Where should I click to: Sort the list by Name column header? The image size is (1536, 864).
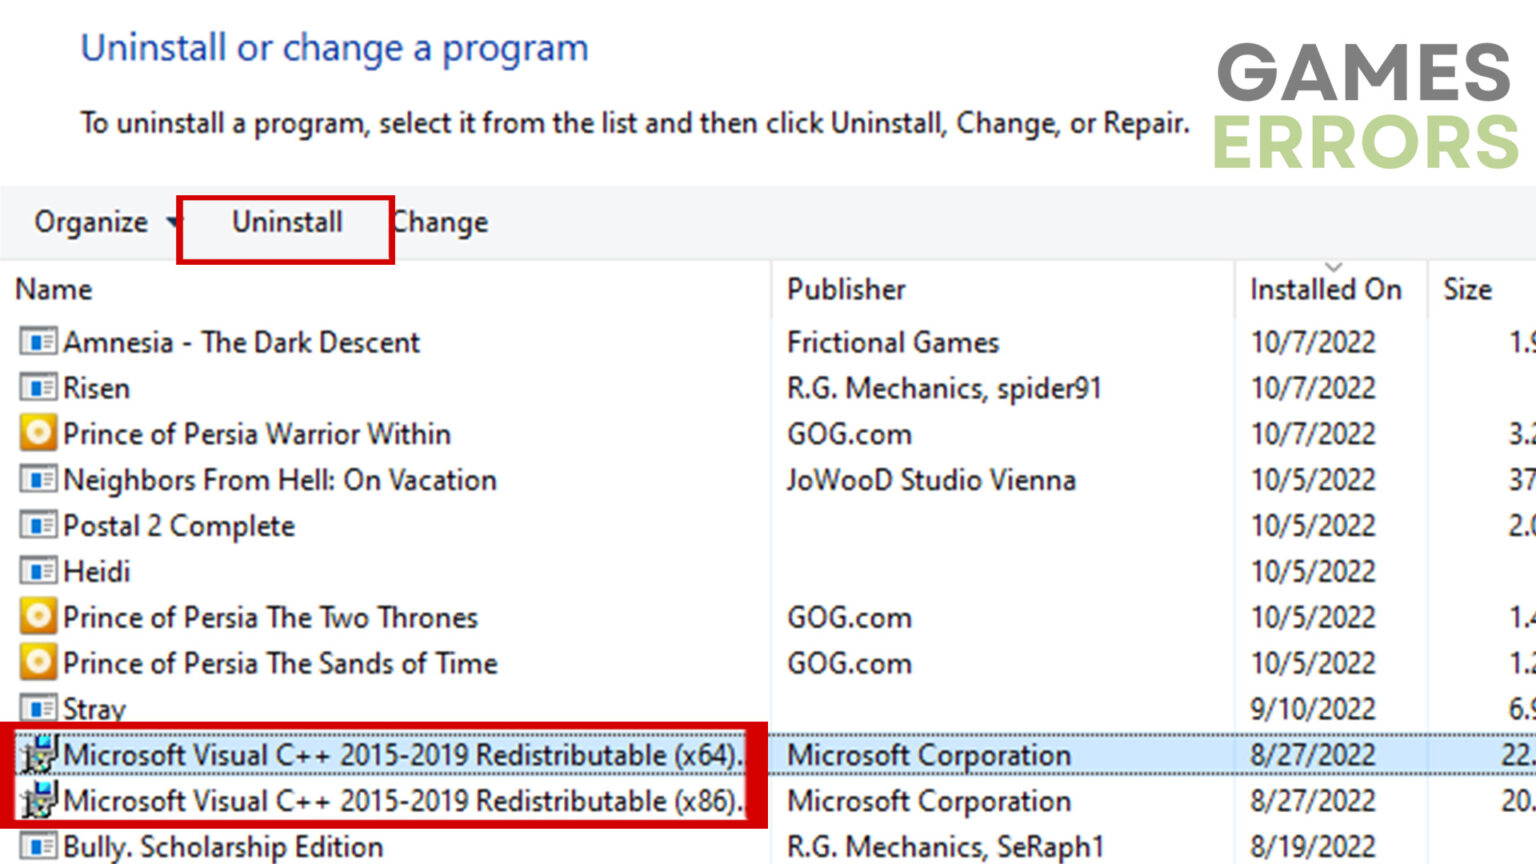54,290
